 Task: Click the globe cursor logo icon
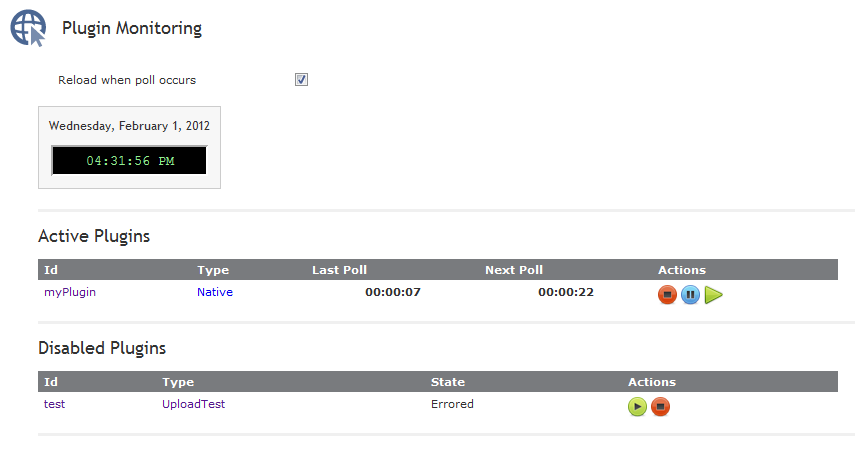(28, 28)
